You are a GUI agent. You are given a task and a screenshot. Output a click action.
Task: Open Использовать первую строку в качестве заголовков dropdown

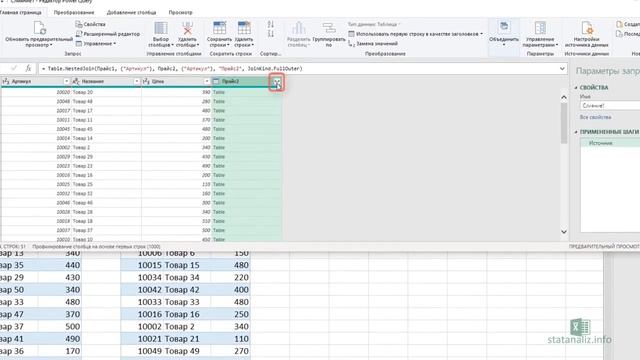click(x=416, y=34)
